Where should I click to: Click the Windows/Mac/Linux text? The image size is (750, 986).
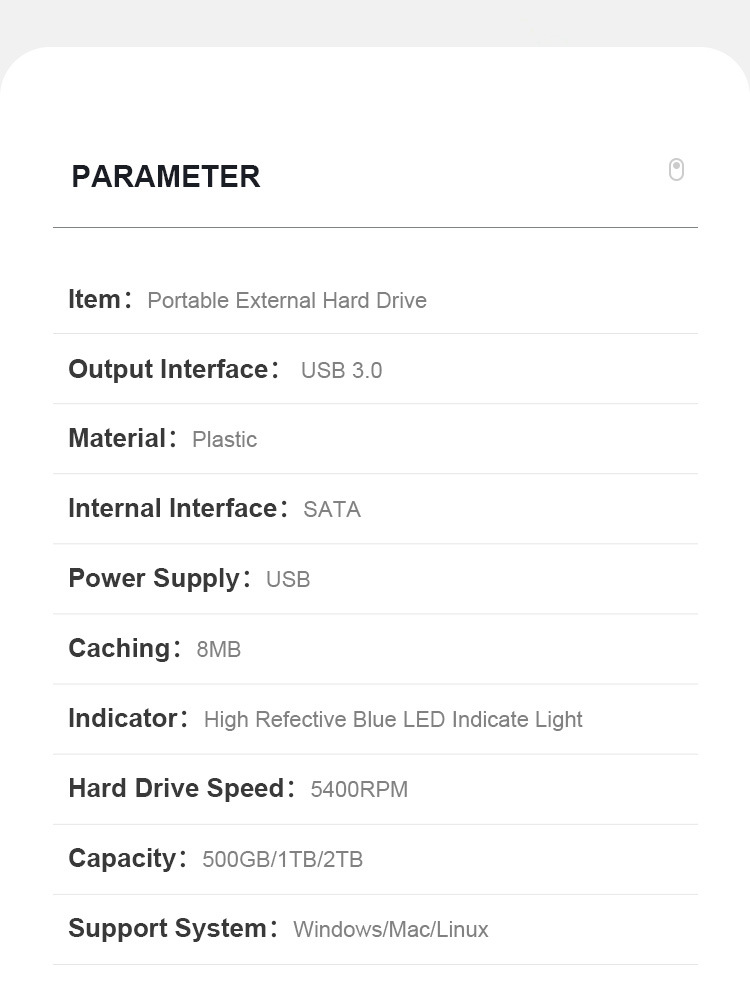click(391, 930)
